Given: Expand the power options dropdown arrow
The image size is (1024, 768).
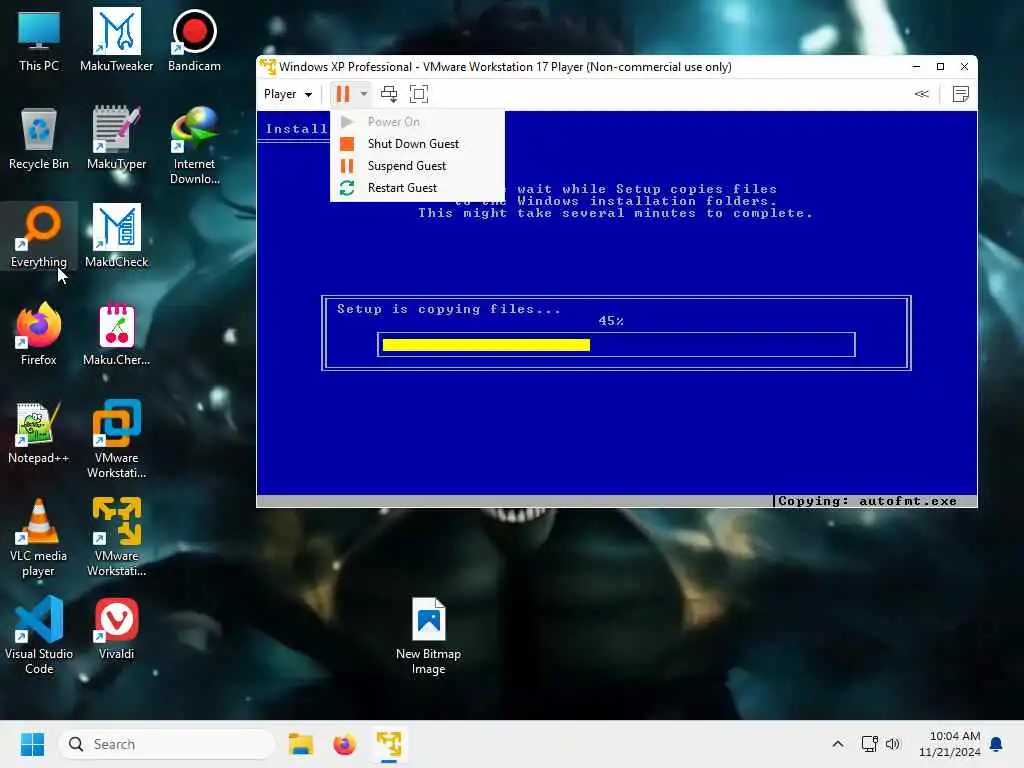Looking at the screenshot, I should (364, 94).
